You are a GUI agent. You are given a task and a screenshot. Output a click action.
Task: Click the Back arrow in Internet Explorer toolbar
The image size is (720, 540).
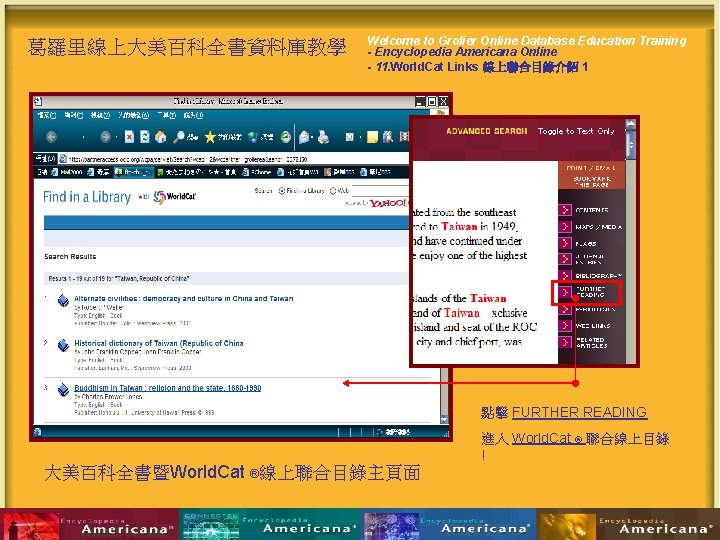click(51, 136)
